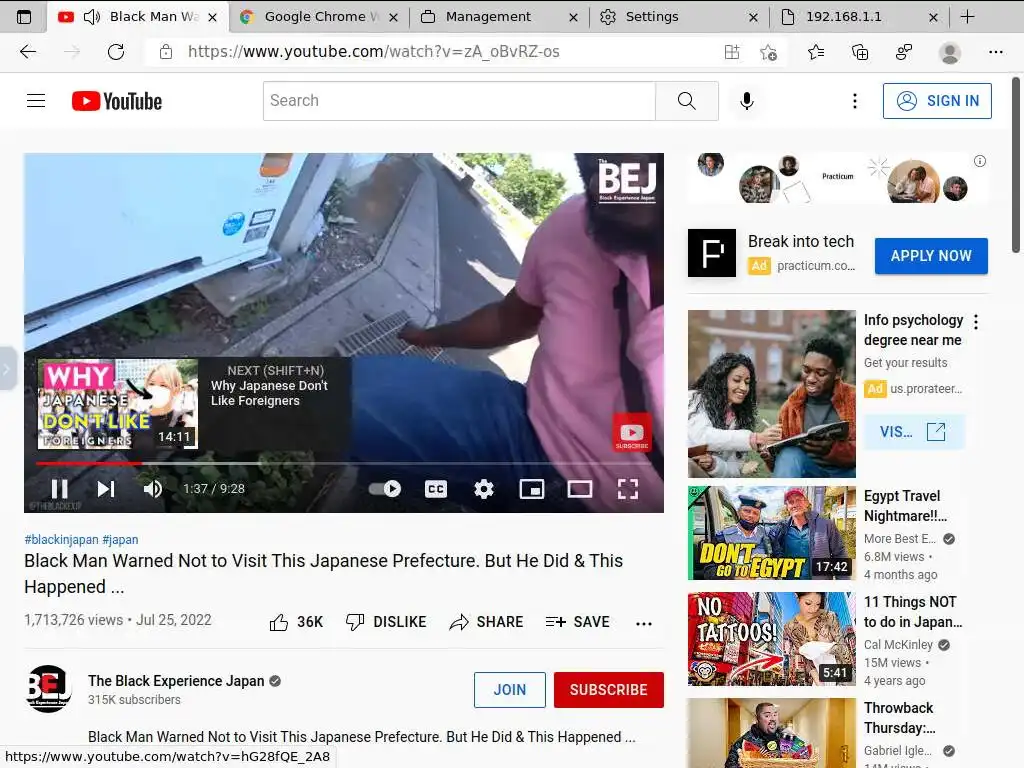The width and height of the screenshot is (1024, 768).
Task: Click the DISLIKE thumbs-down button
Action: pyautogui.click(x=386, y=622)
